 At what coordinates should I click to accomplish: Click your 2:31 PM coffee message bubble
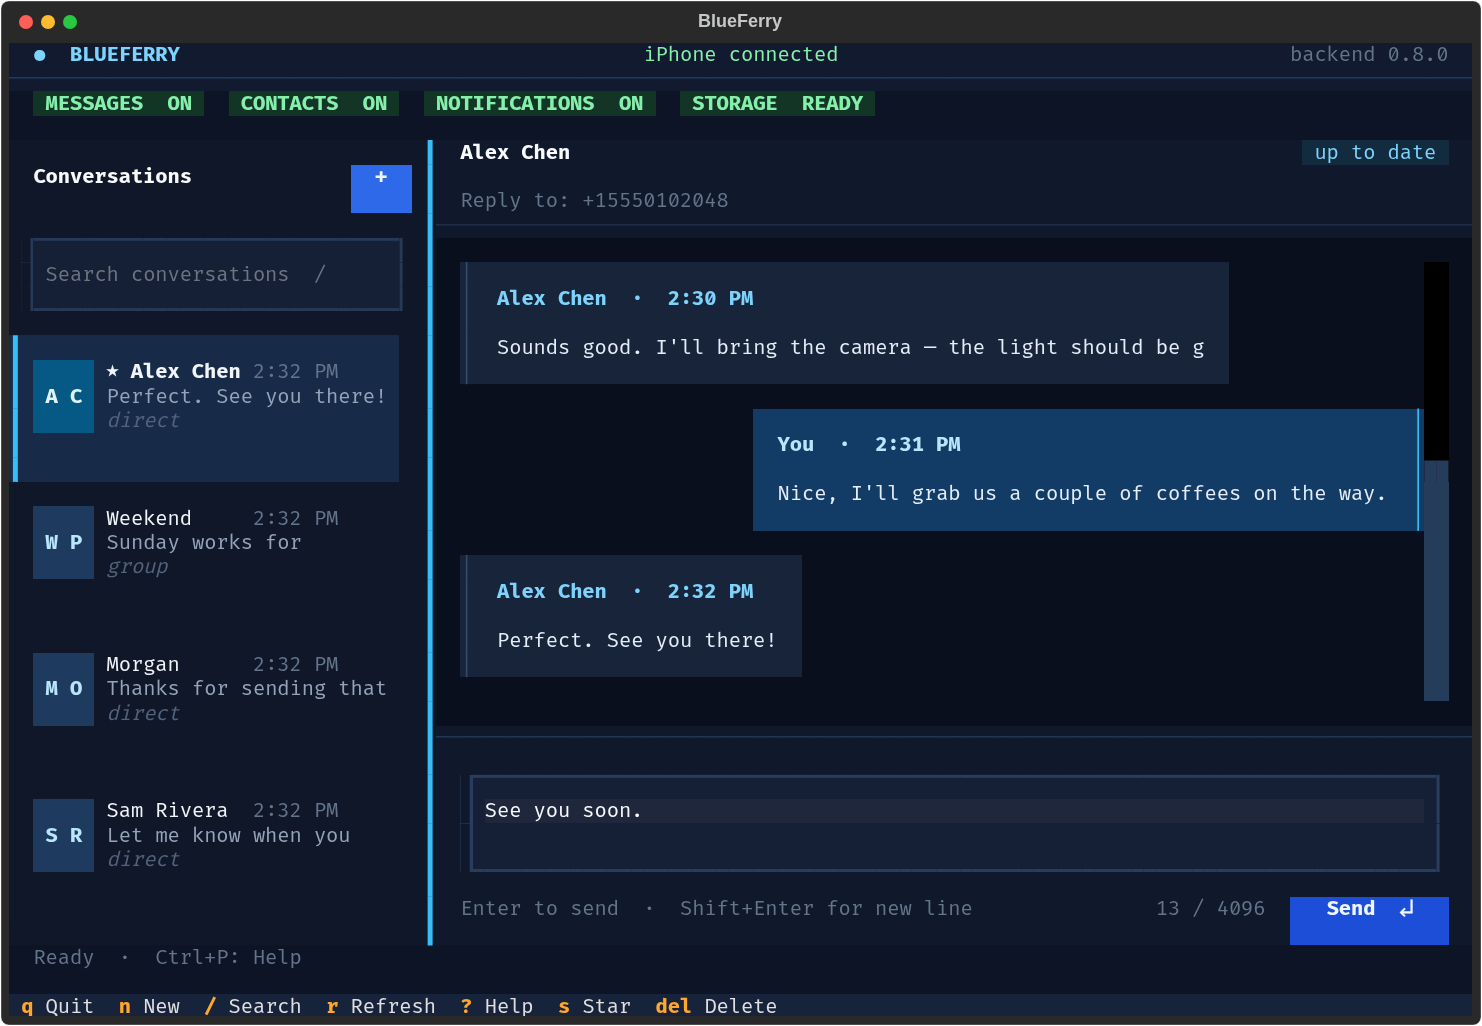[1087, 470]
